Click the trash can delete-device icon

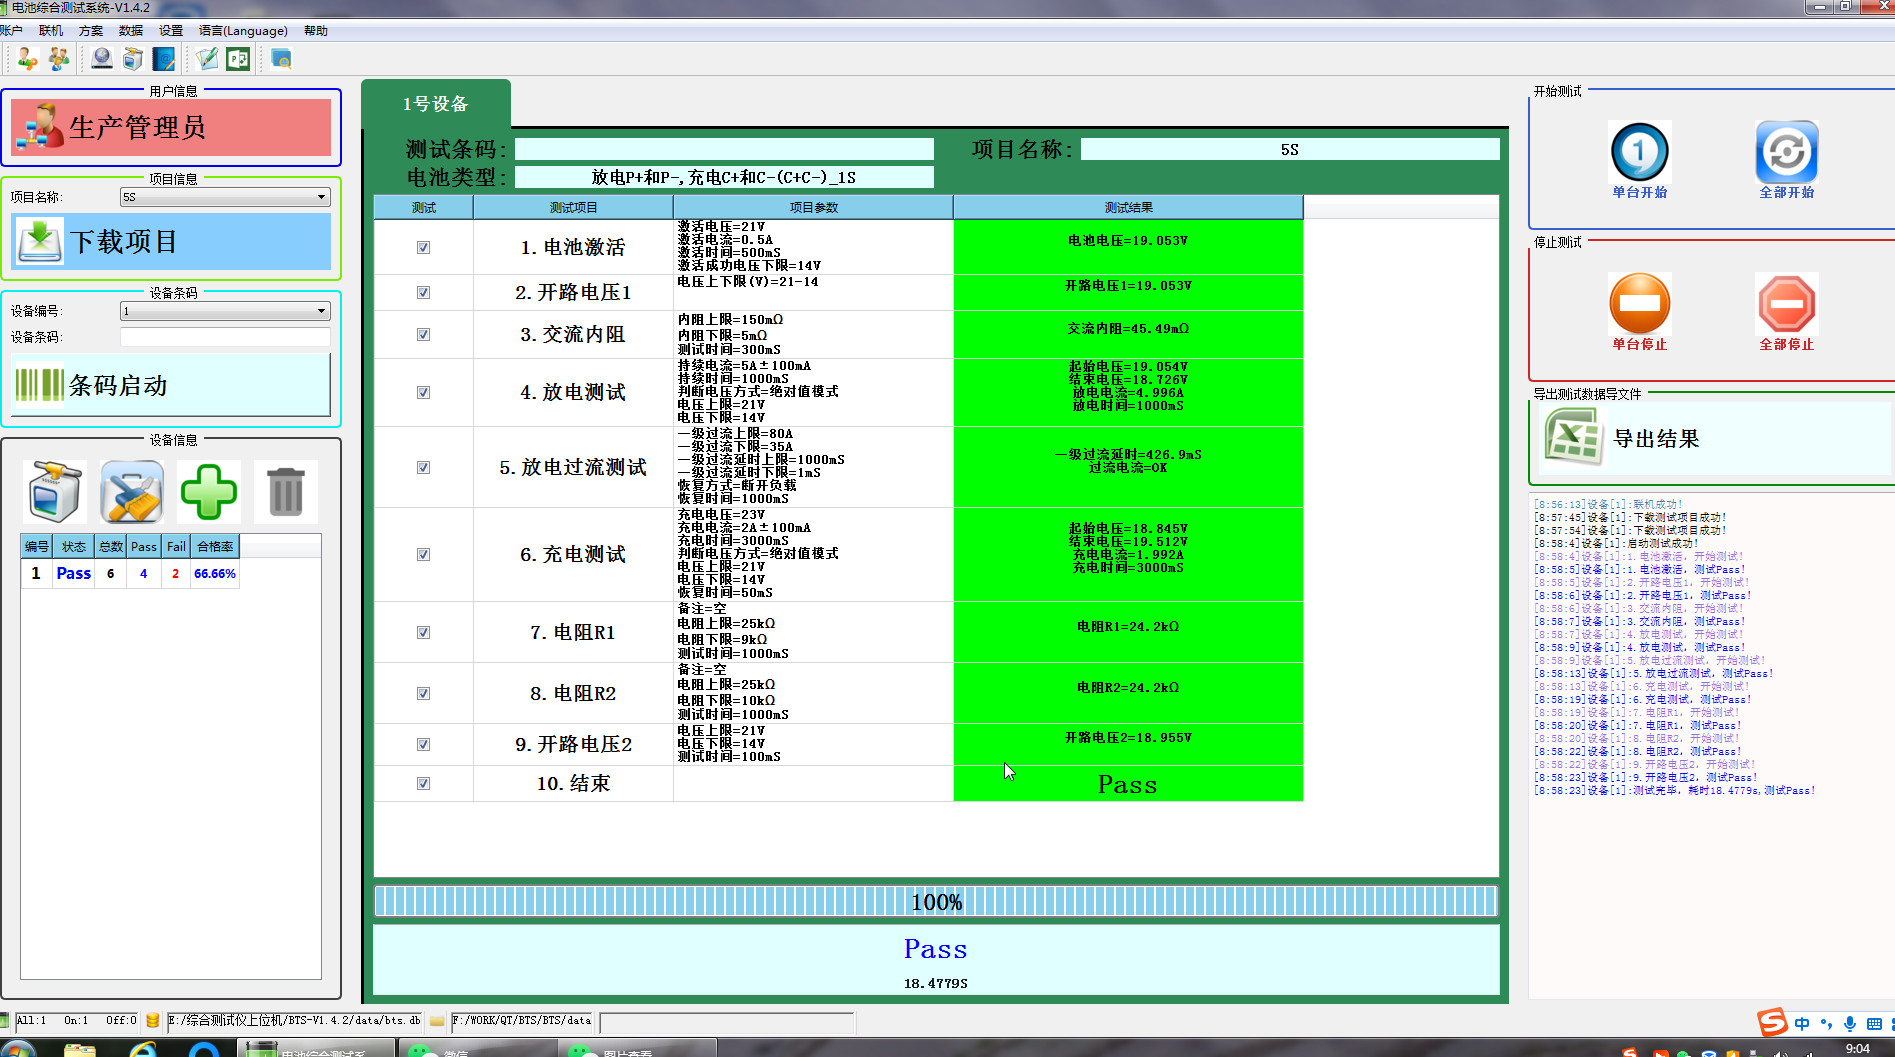285,492
